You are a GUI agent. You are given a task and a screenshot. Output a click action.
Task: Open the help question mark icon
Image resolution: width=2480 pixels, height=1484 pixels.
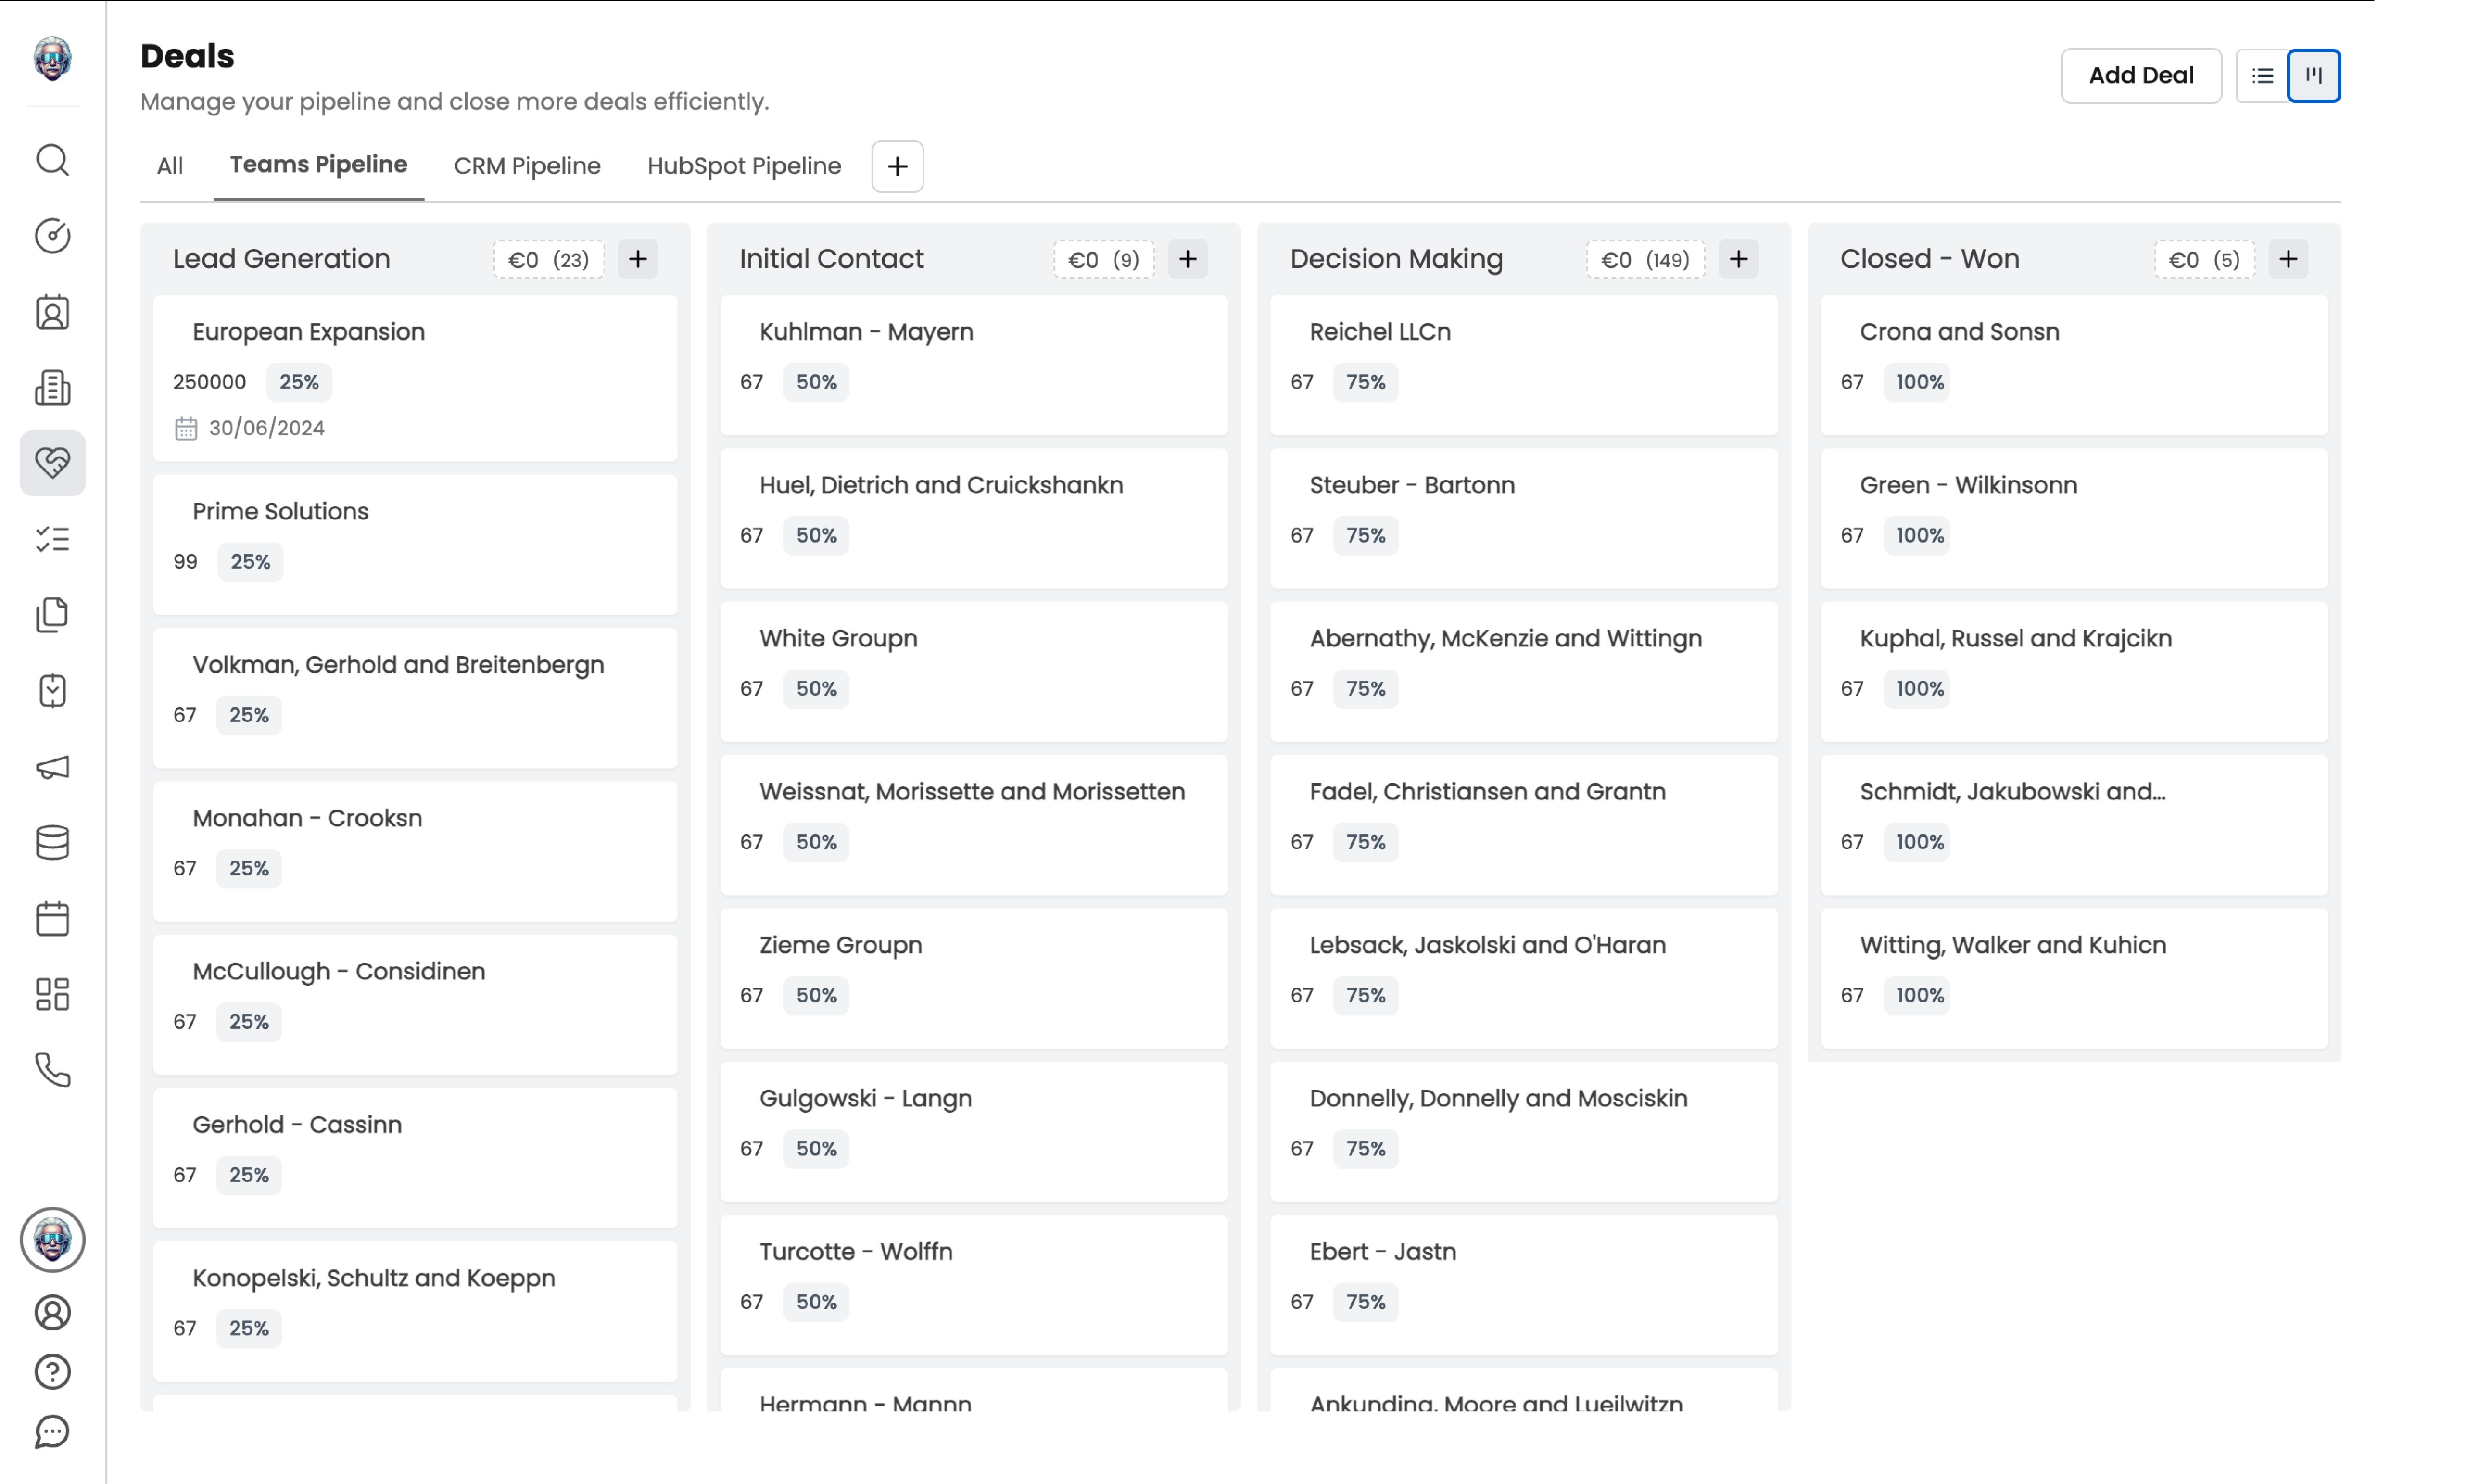52,1372
